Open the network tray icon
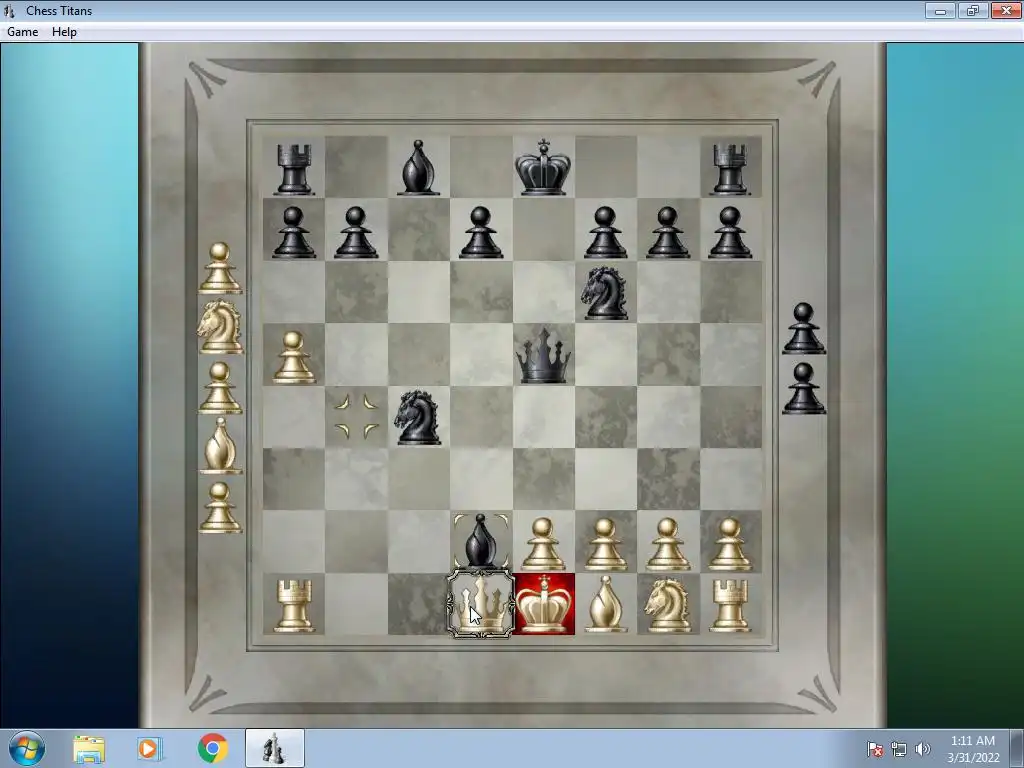1024x768 pixels. coord(899,749)
